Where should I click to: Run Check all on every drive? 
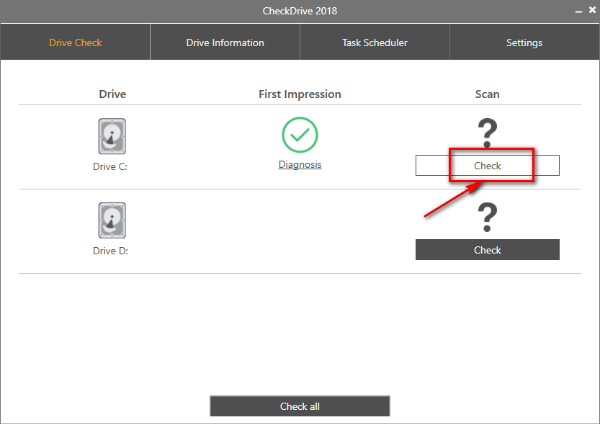(300, 406)
